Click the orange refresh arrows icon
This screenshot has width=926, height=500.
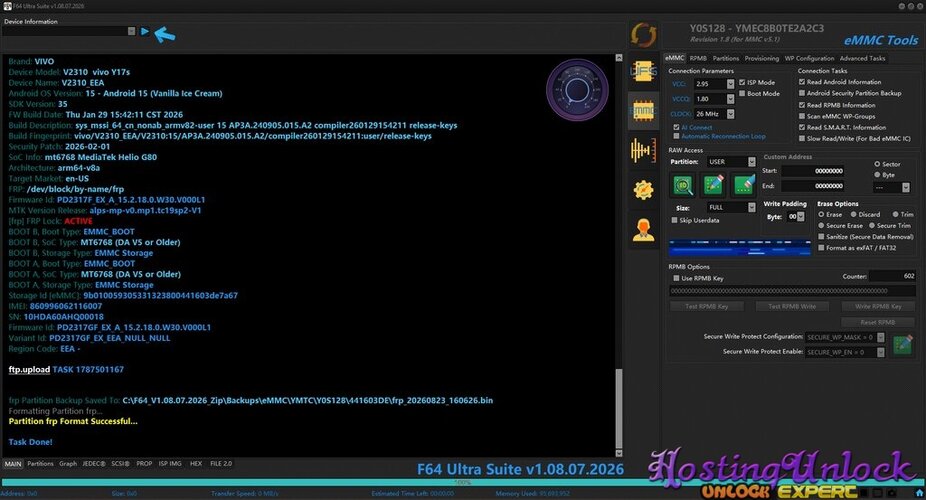click(x=643, y=35)
